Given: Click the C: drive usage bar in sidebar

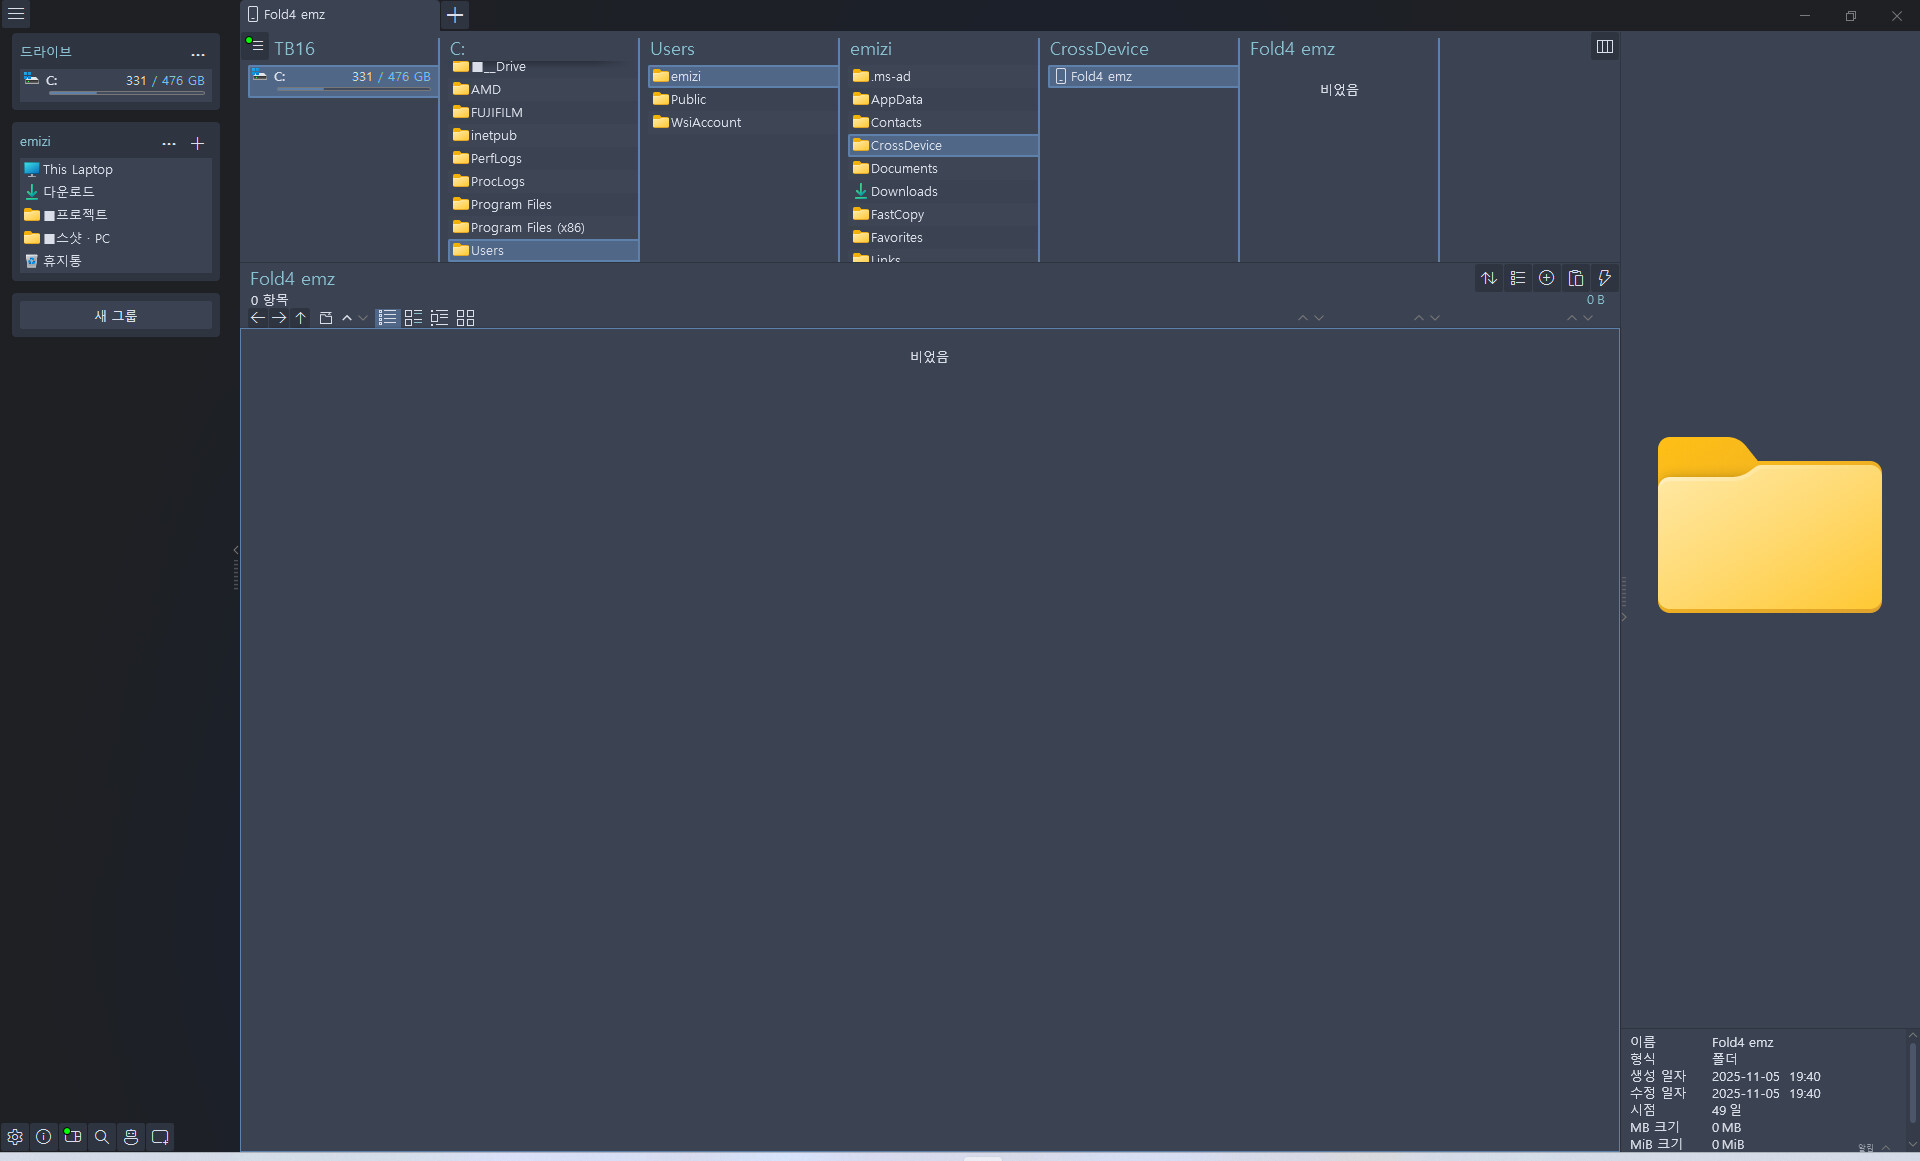Looking at the screenshot, I should (x=126, y=93).
